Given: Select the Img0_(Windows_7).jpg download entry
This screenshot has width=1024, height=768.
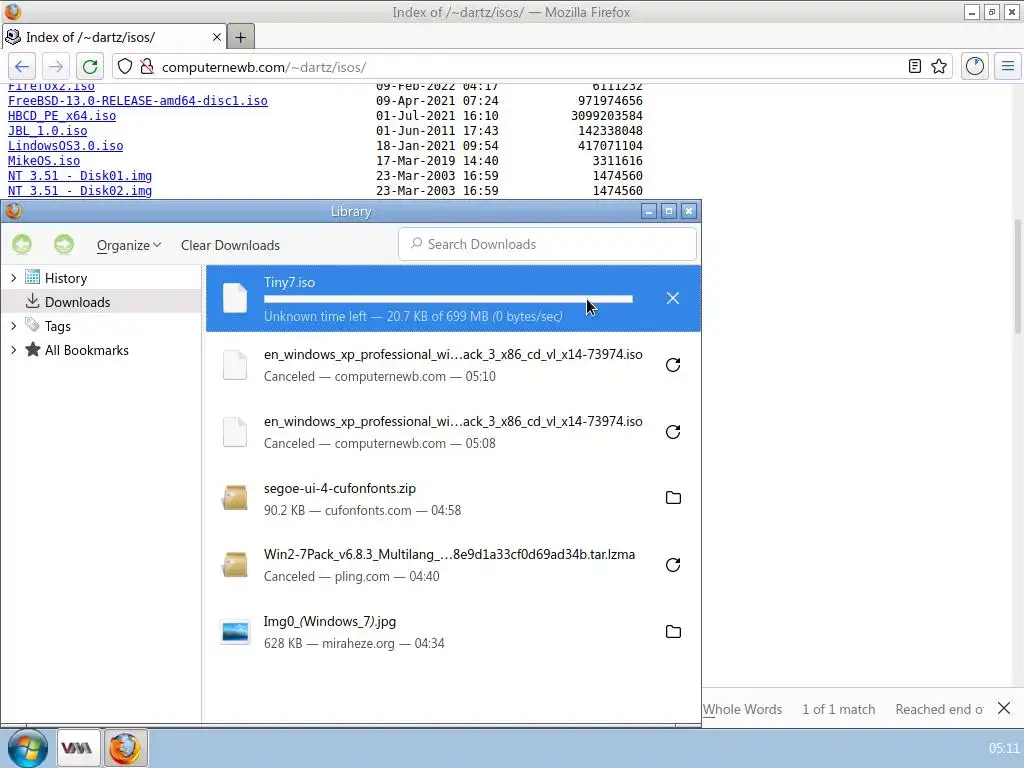Looking at the screenshot, I should (x=453, y=632).
